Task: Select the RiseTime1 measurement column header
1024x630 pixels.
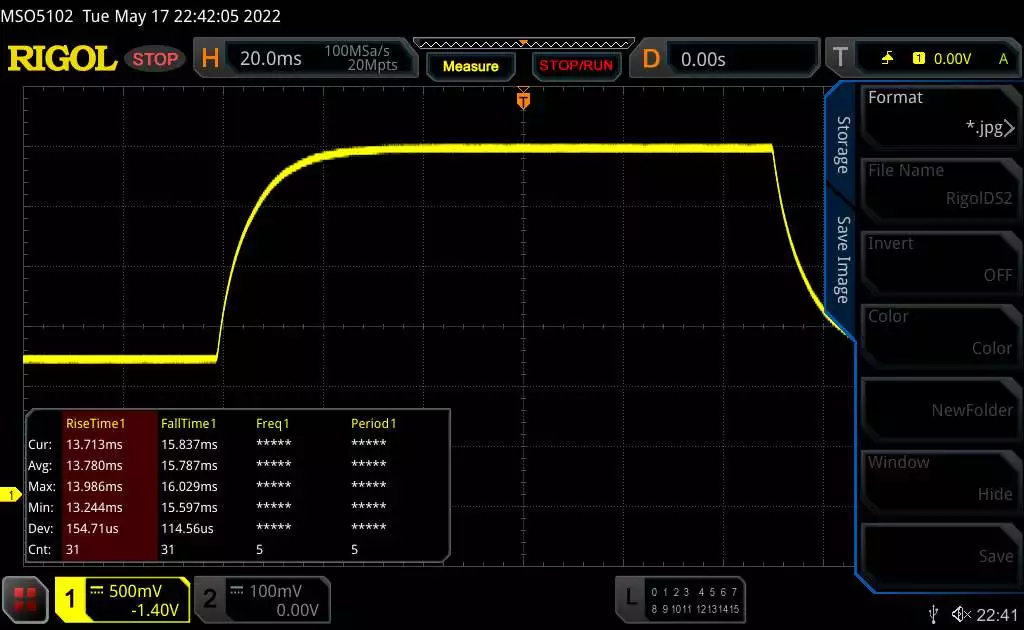Action: click(x=95, y=423)
